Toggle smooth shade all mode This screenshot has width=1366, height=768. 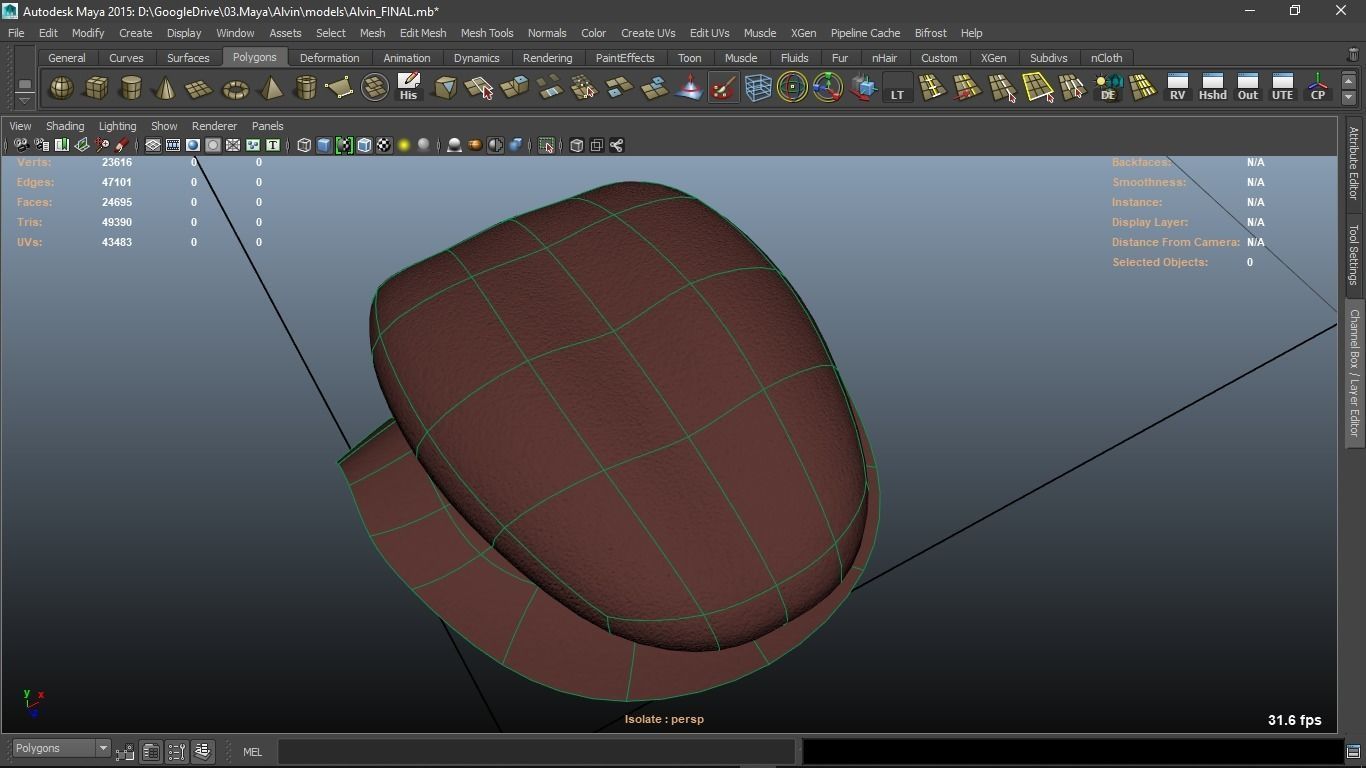click(324, 145)
